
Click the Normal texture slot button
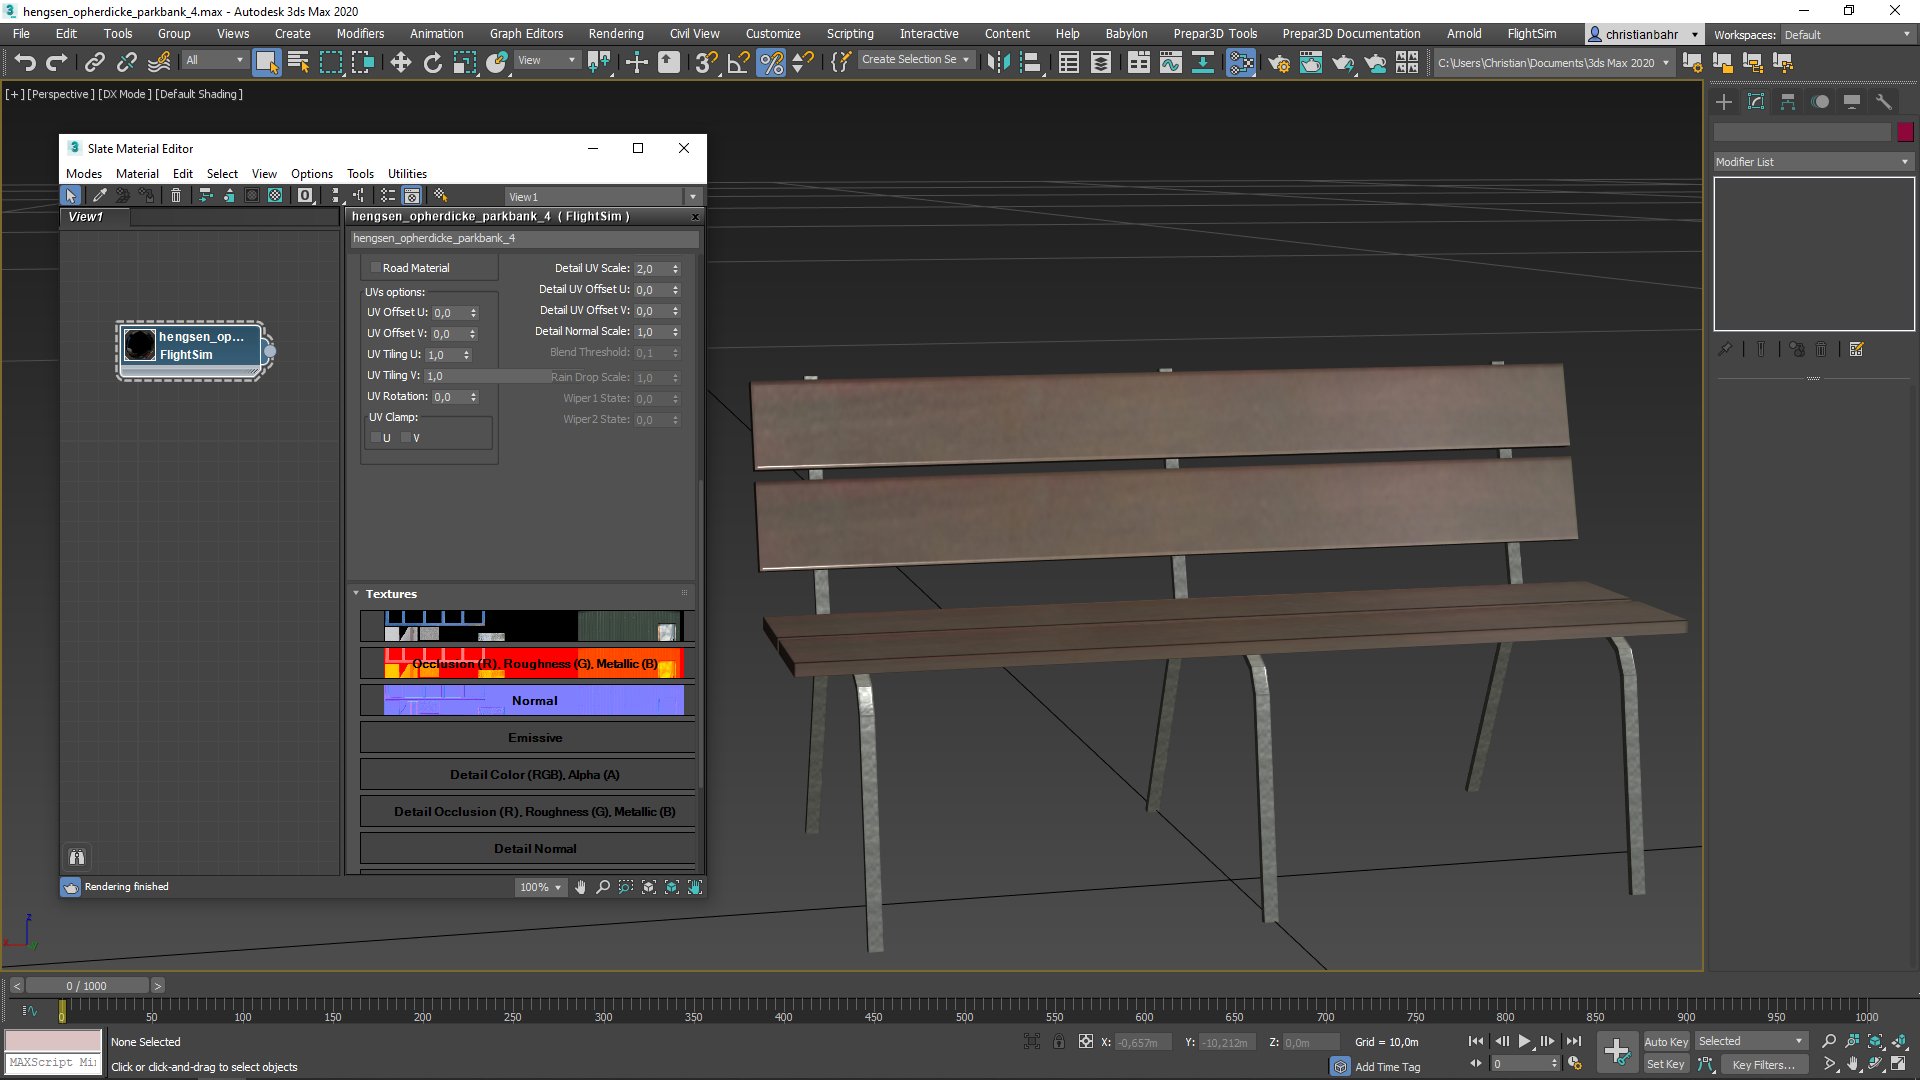[534, 699]
